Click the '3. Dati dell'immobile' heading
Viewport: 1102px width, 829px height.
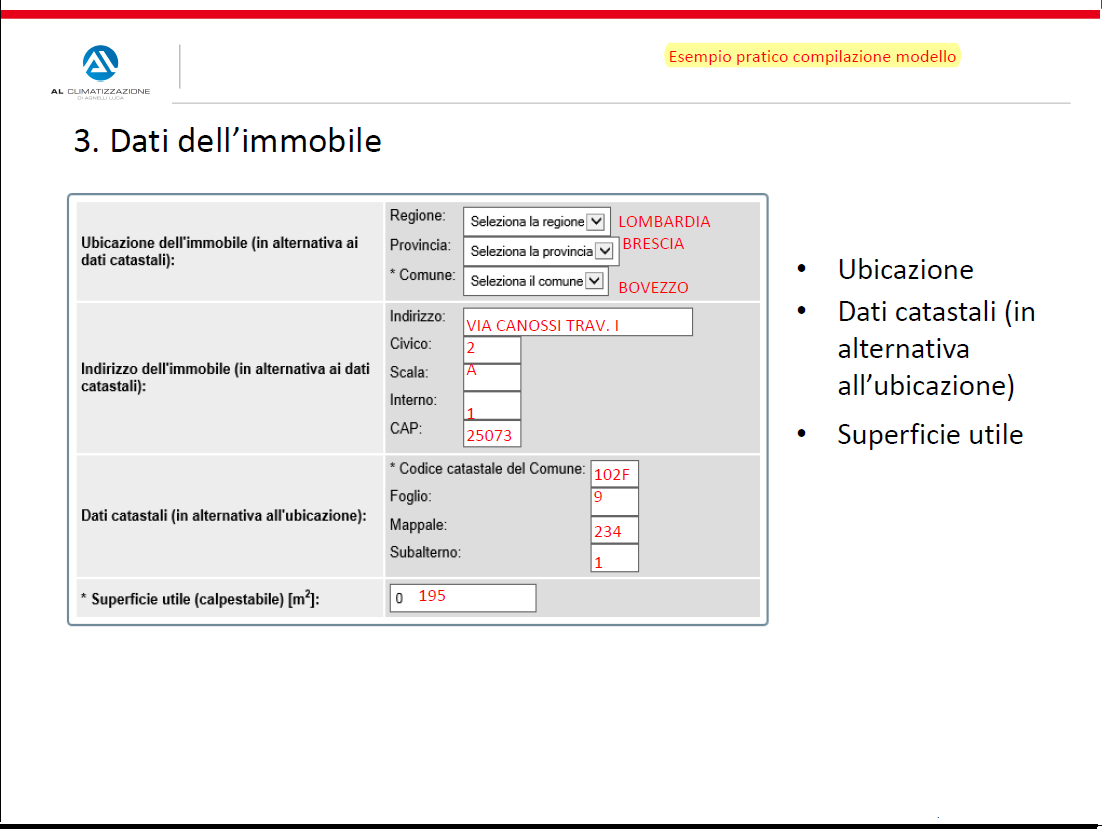point(227,141)
